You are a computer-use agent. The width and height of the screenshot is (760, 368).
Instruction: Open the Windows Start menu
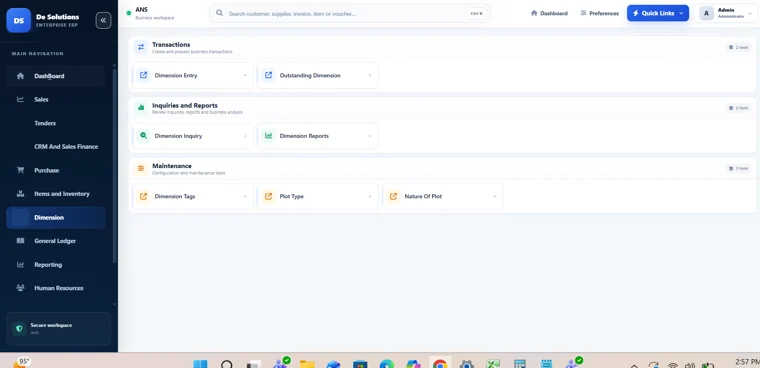(x=200, y=364)
